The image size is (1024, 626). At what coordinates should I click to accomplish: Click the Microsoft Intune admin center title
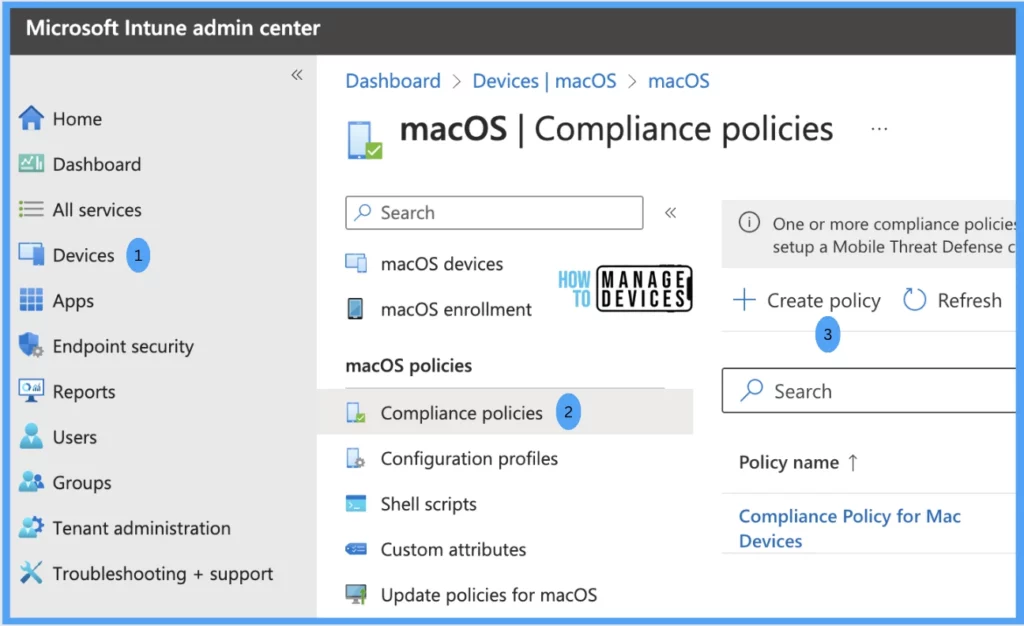[172, 28]
